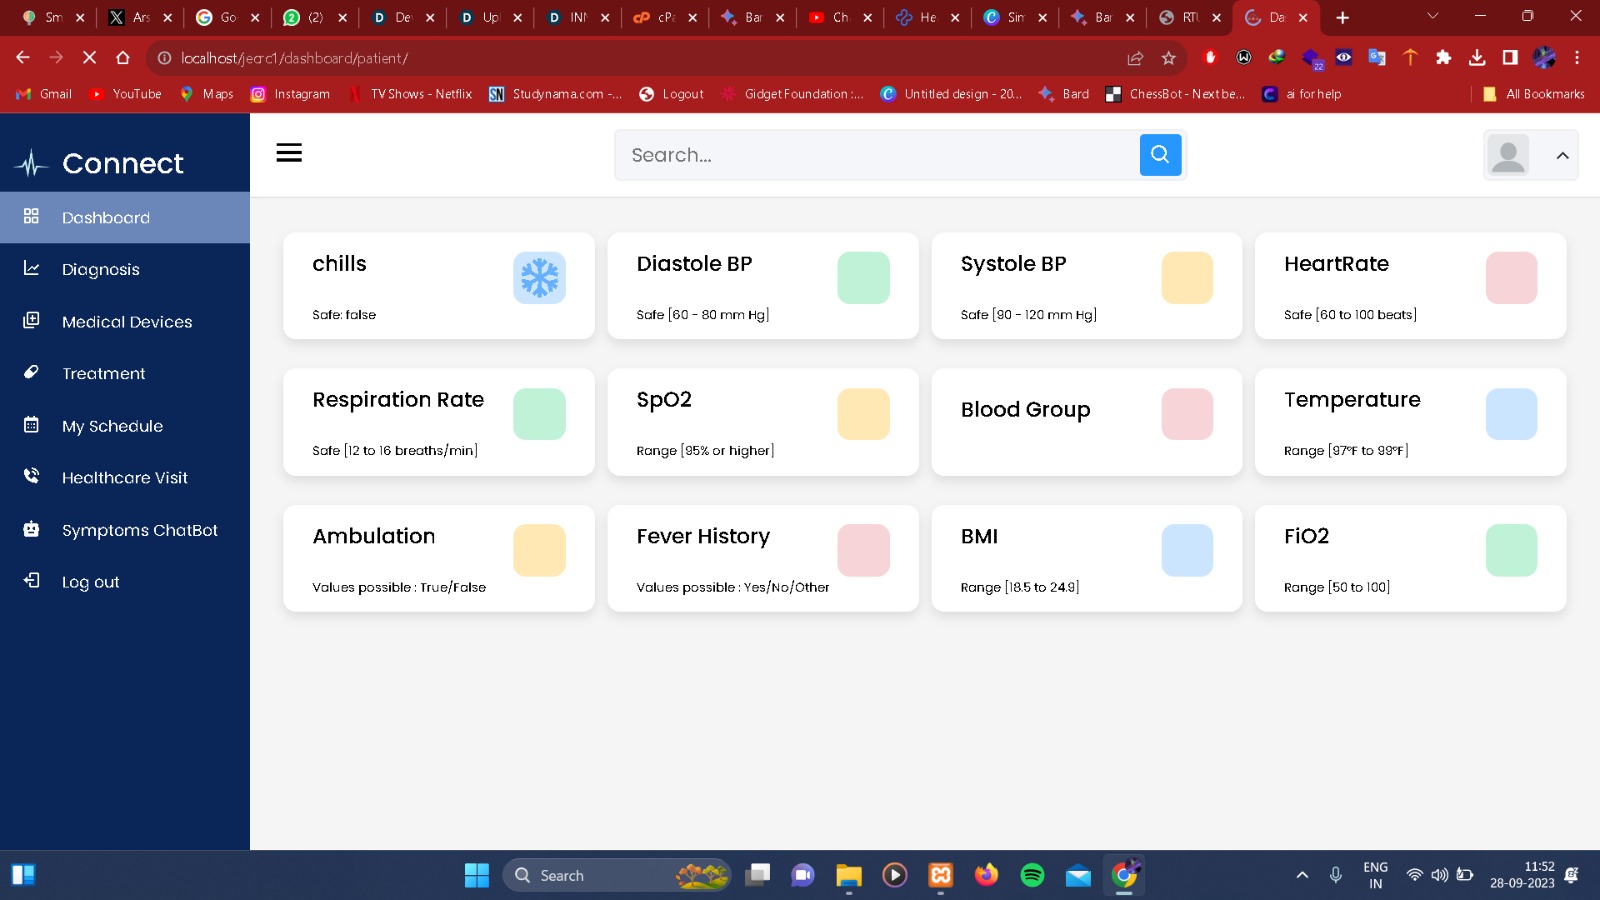1600x900 pixels.
Task: Click the pink swatch on Blood Group card
Action: tap(1187, 414)
